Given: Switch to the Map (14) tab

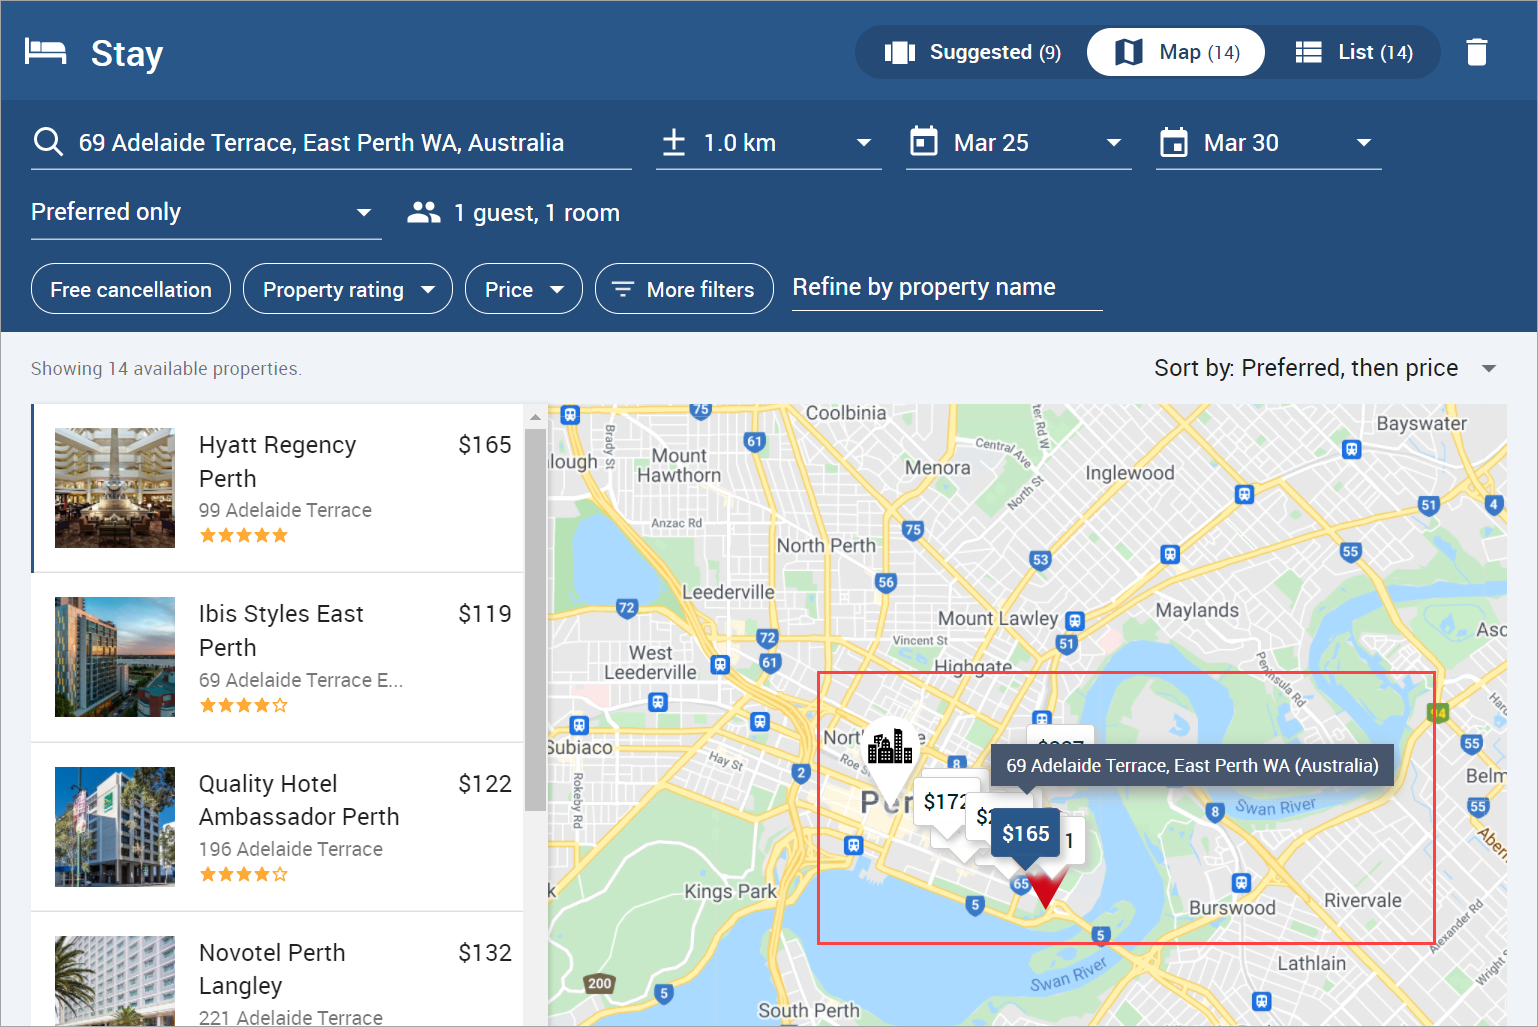Looking at the screenshot, I should tap(1176, 52).
